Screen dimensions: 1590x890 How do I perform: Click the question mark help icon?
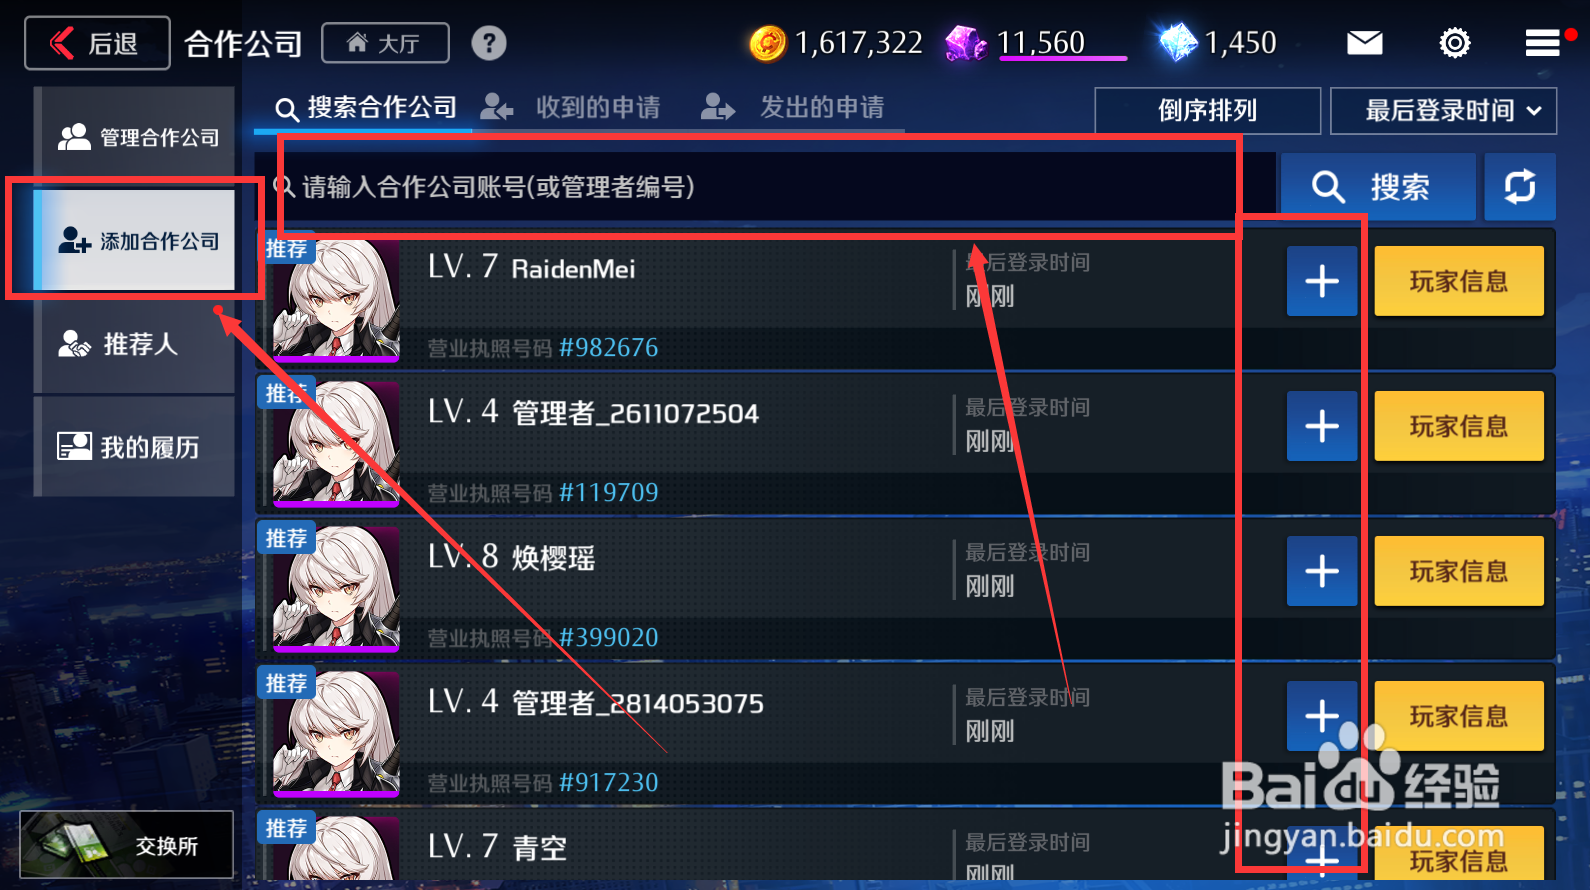click(489, 43)
